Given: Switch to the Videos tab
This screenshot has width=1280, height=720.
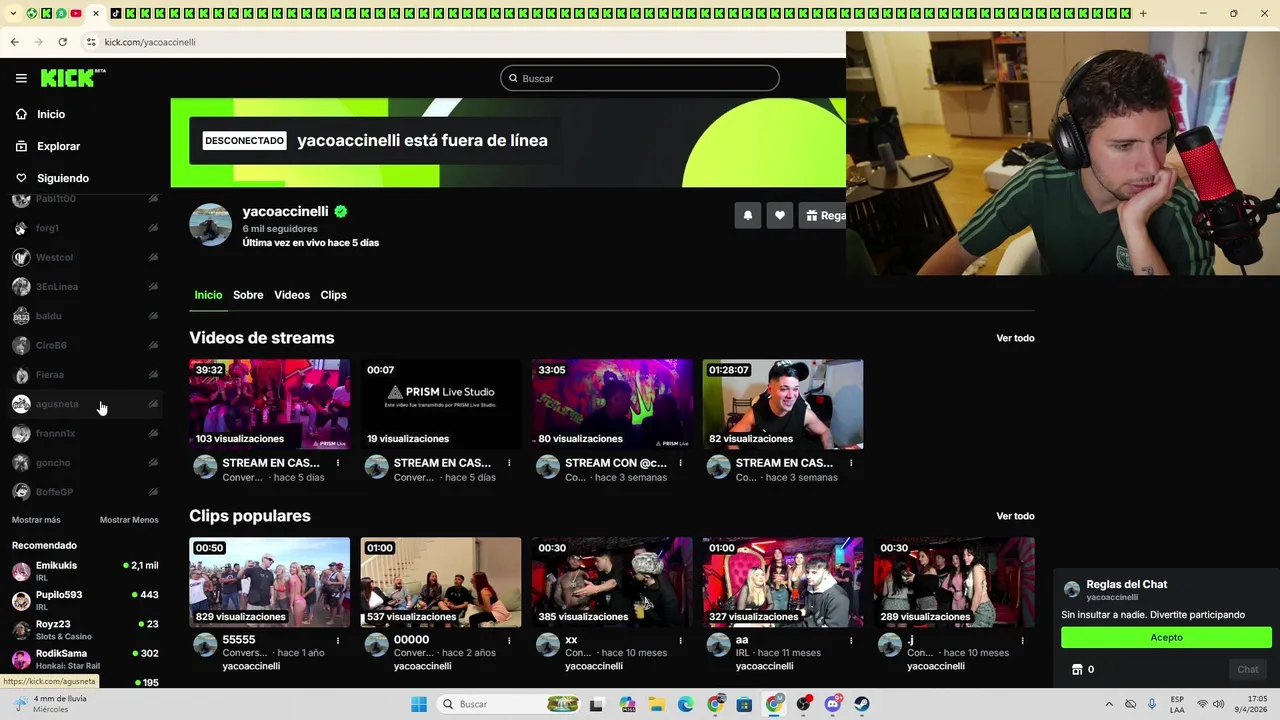Looking at the screenshot, I should click(292, 295).
